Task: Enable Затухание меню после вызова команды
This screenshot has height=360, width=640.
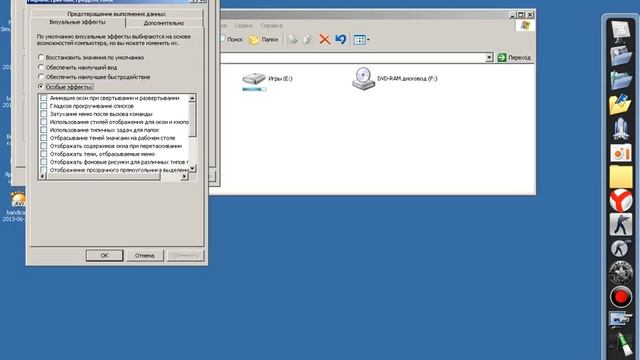Action: tap(44, 114)
